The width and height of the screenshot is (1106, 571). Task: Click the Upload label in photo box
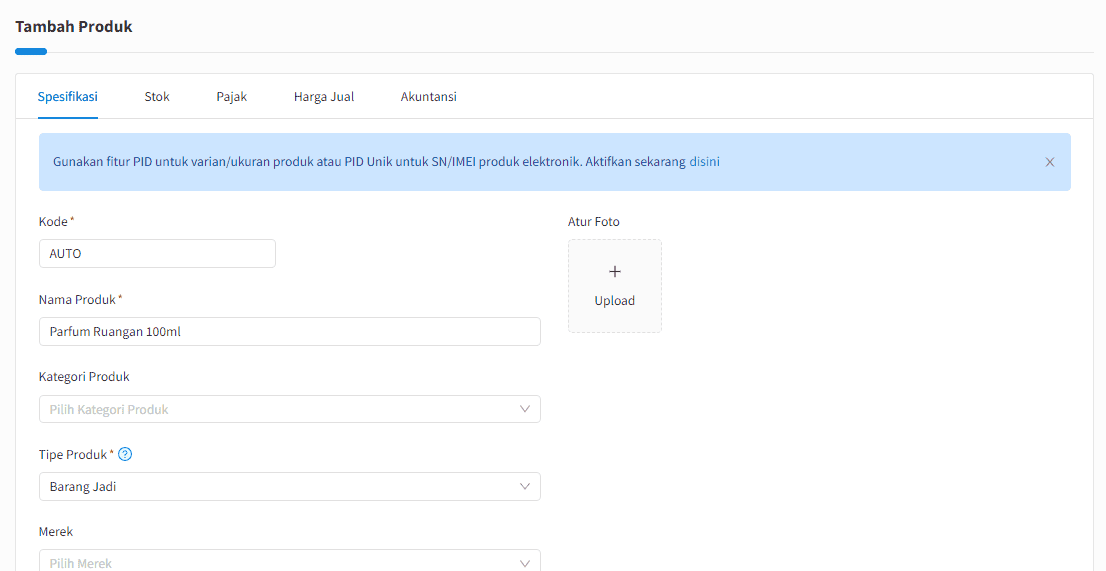614,300
